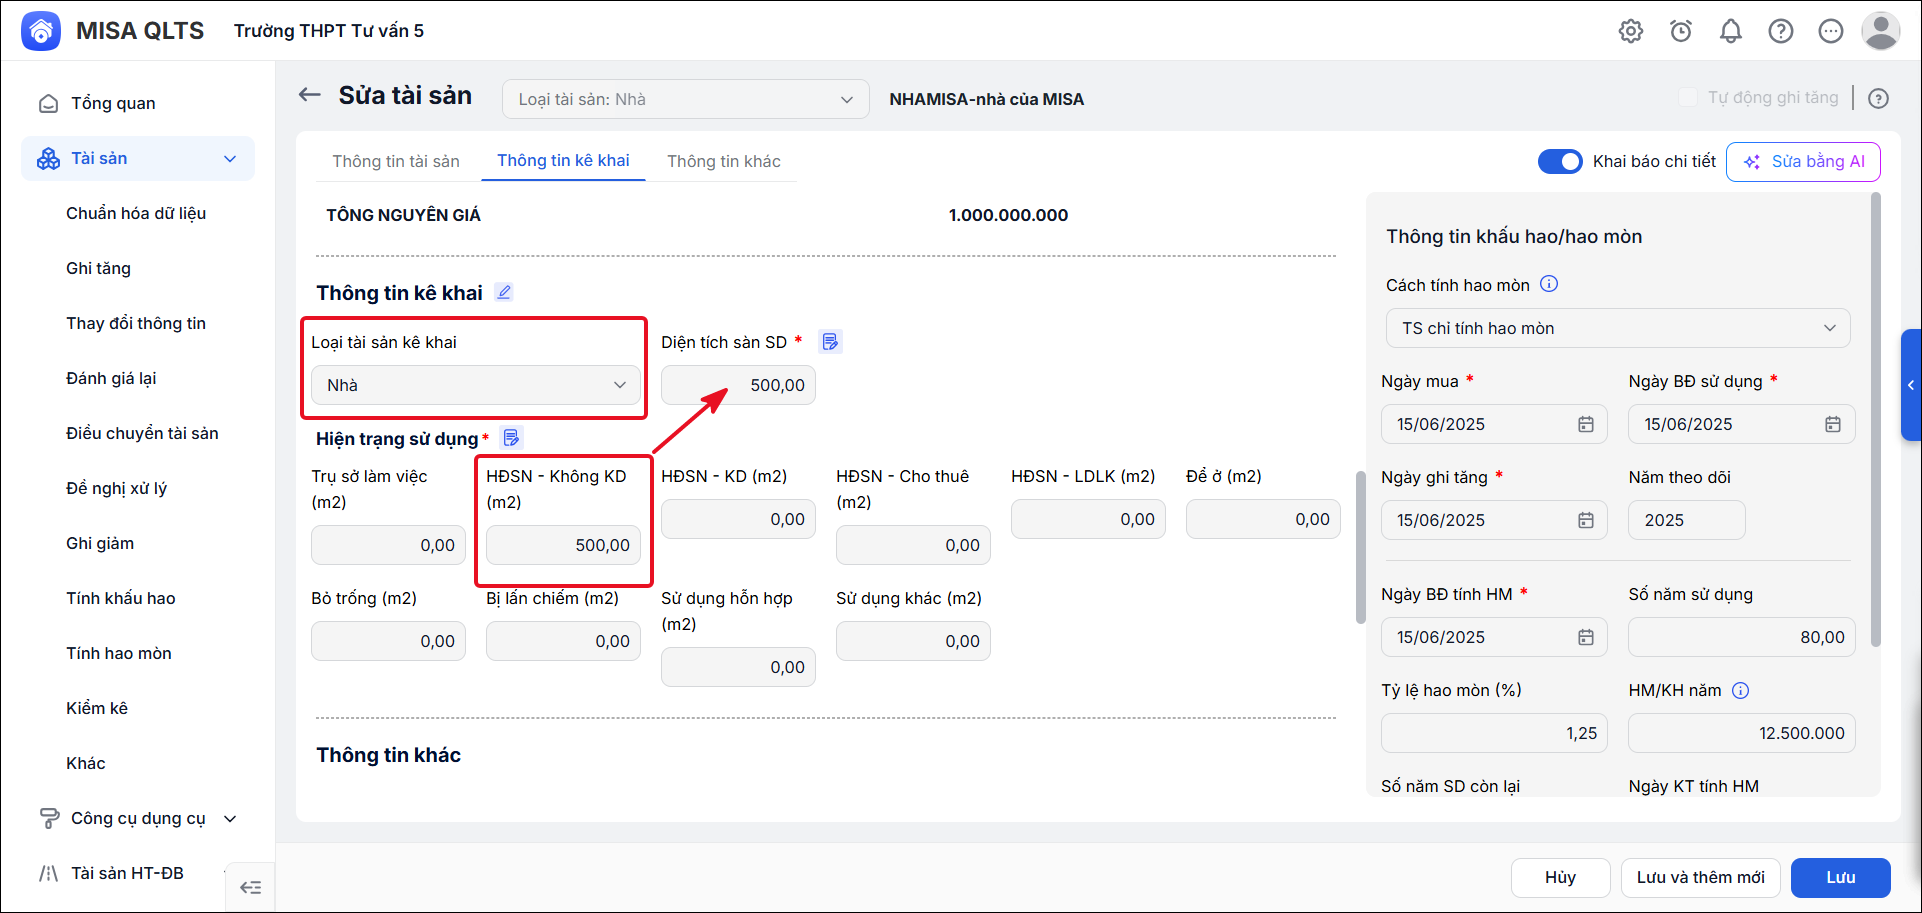Click the Diện tích sàn SD field
Screen dimensions: 1922x913
738,385
